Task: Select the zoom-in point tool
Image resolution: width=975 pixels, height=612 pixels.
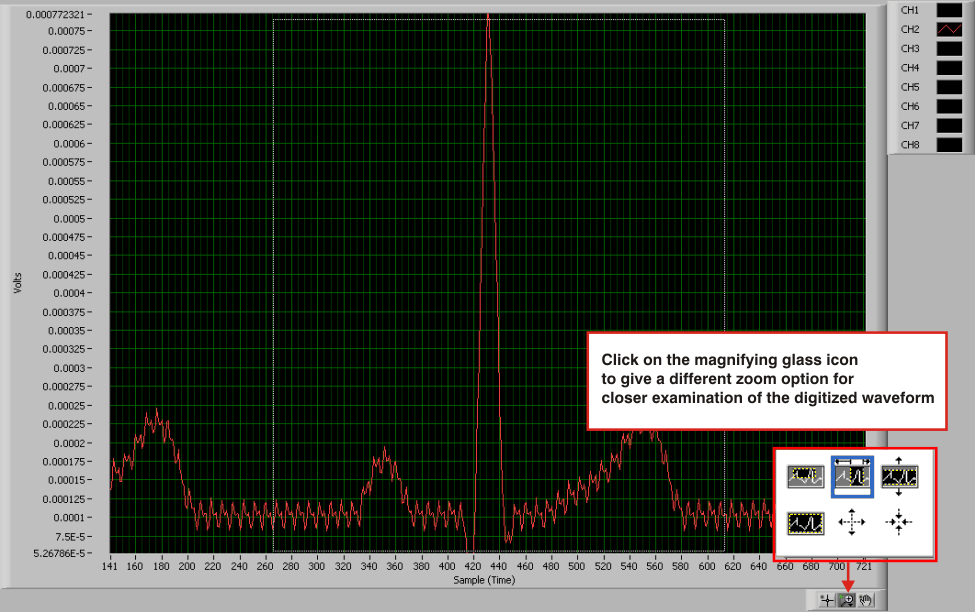Action: point(851,522)
